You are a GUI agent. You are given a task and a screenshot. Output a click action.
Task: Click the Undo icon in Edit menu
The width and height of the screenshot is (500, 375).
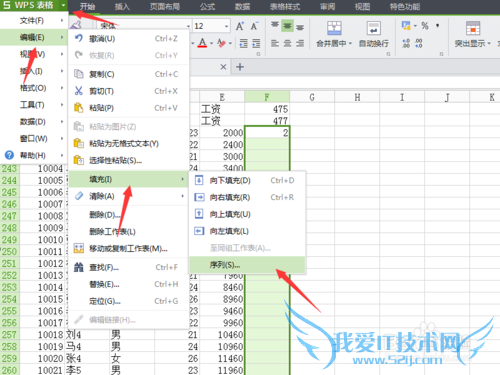click(79, 38)
